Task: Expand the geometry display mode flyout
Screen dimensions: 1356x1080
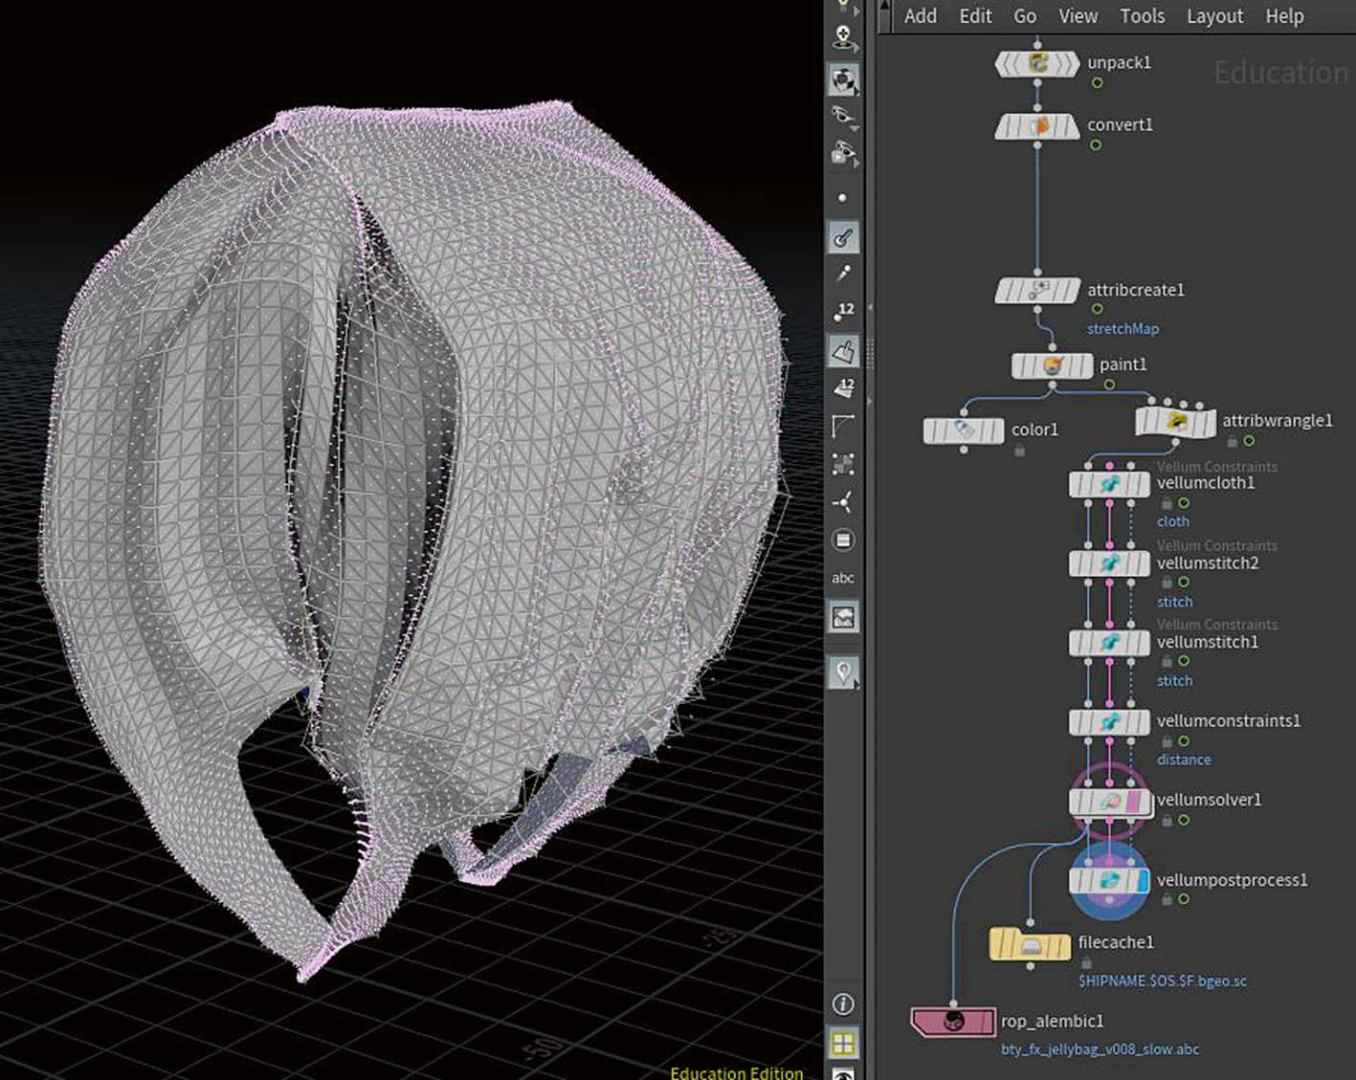Action: tap(857, 163)
